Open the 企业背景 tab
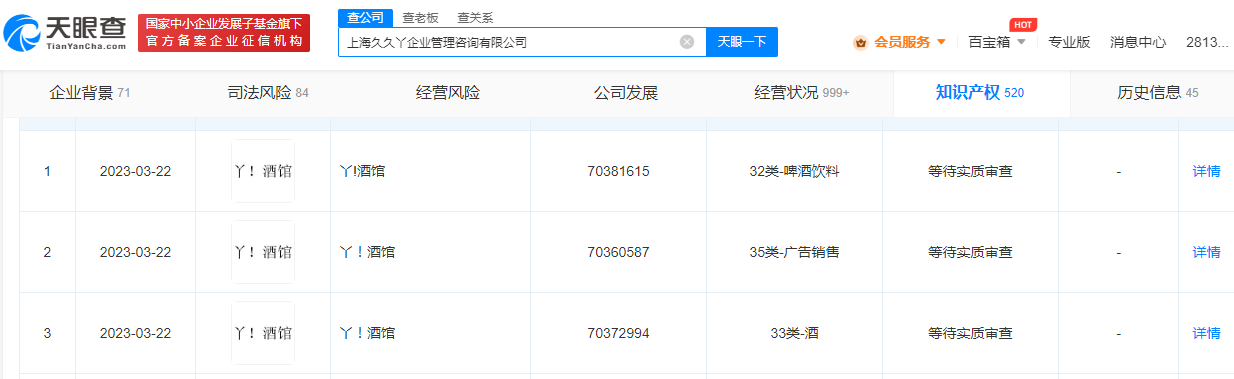 pyautogui.click(x=90, y=93)
